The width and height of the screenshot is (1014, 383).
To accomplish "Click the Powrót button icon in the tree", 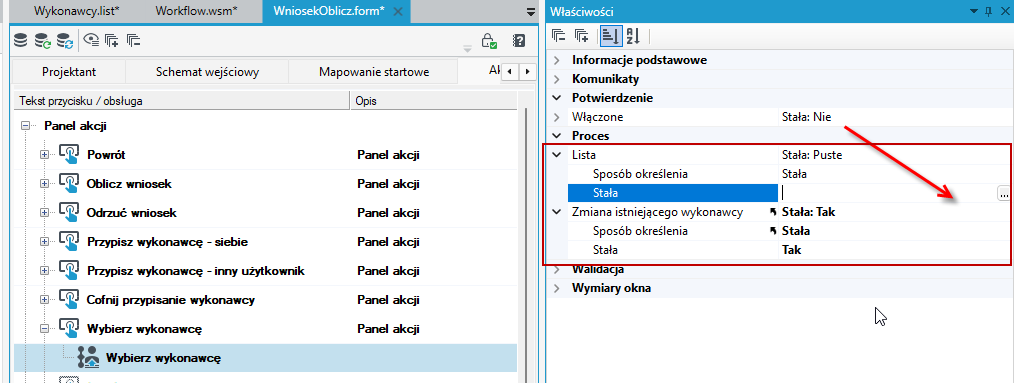I will click(68, 155).
